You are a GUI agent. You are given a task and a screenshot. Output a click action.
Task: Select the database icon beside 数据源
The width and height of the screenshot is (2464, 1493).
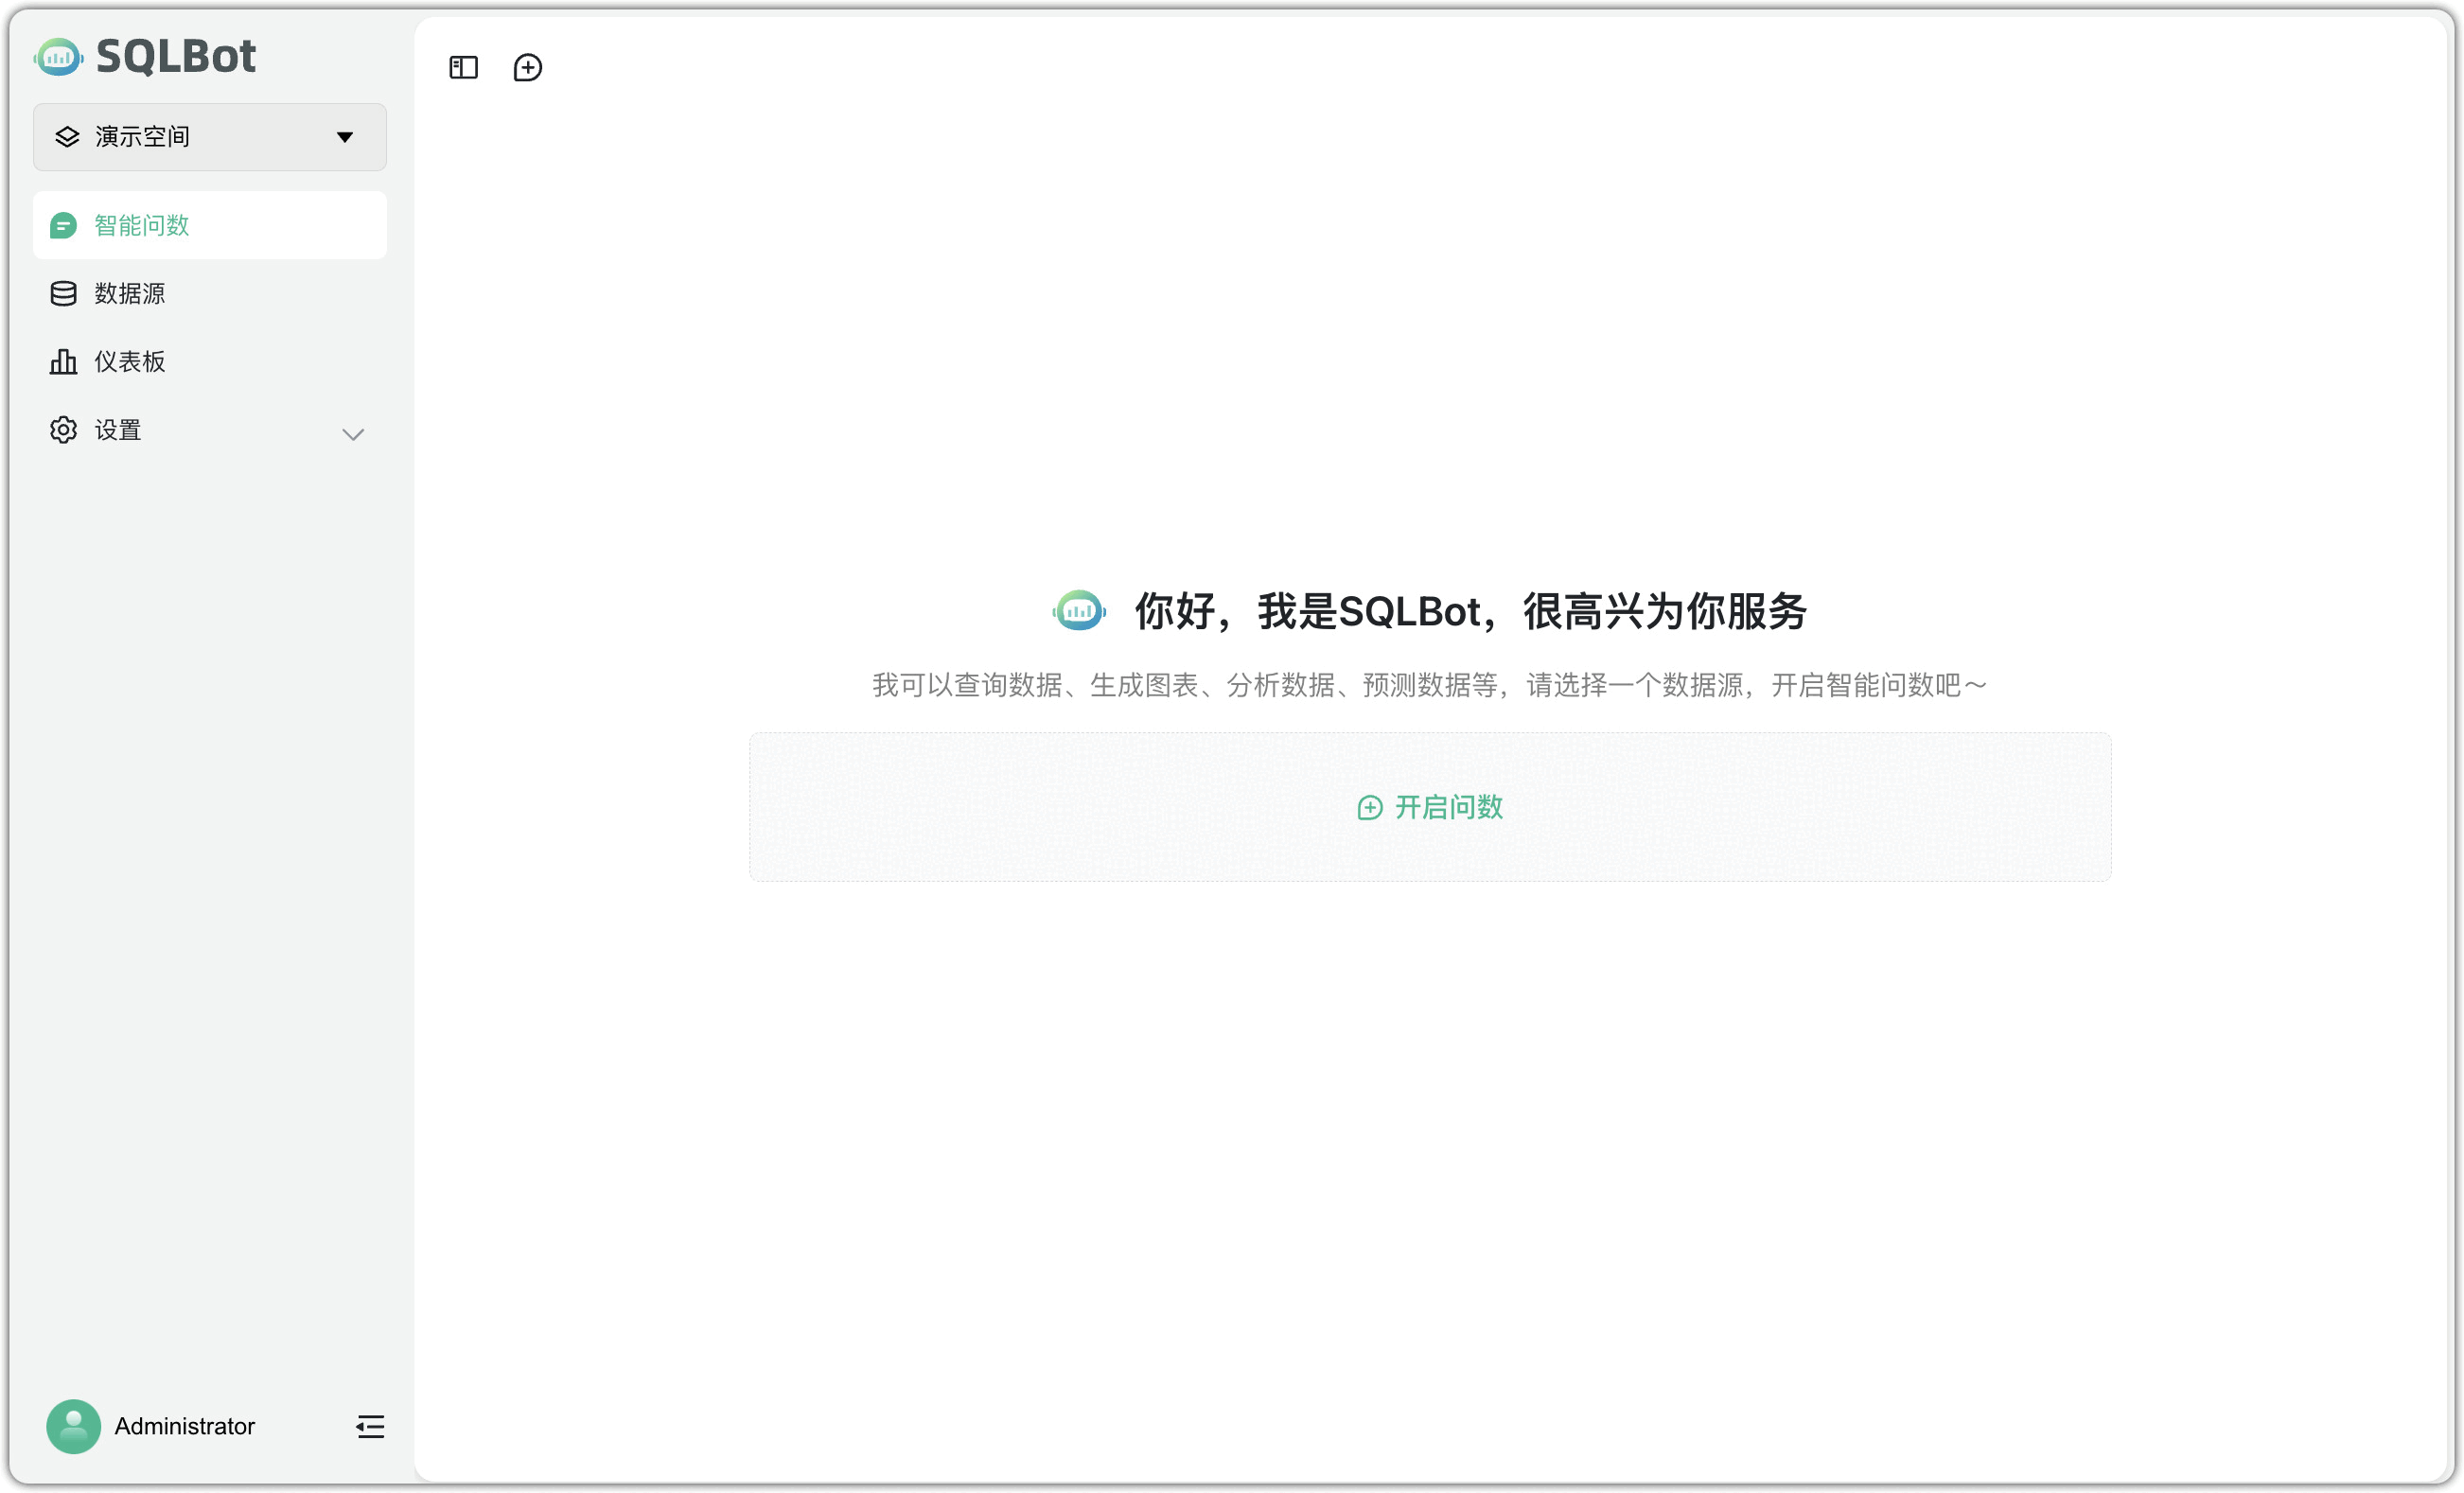coord(63,293)
